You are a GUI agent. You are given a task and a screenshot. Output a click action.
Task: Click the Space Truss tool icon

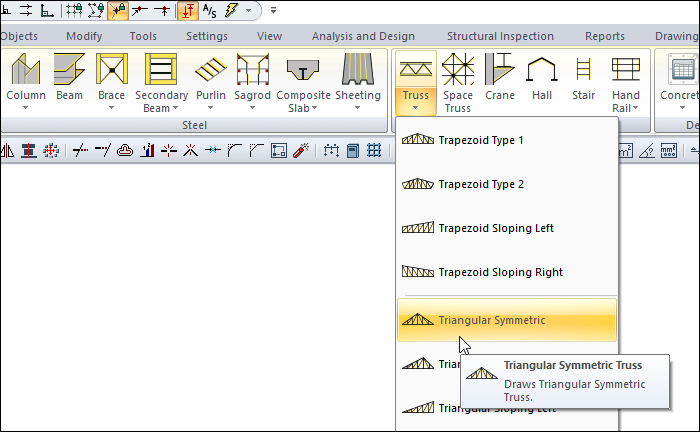pos(458,69)
